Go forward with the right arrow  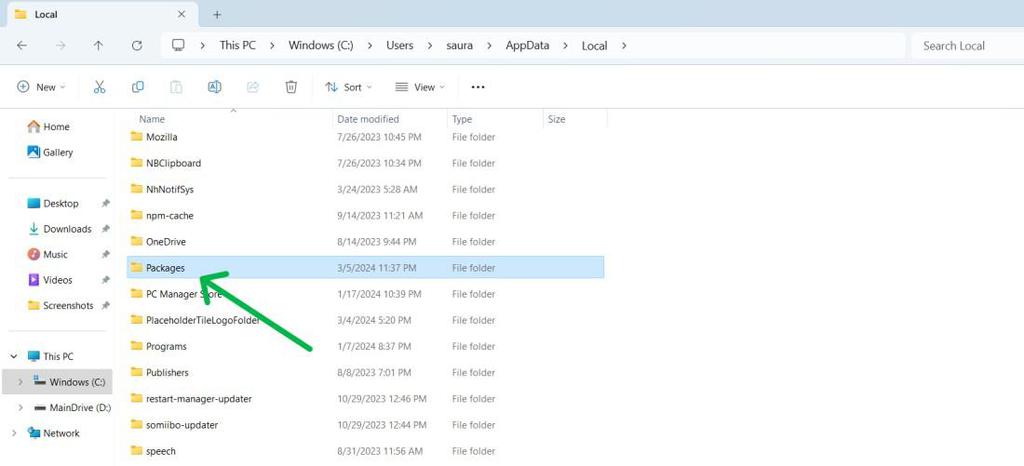60,46
